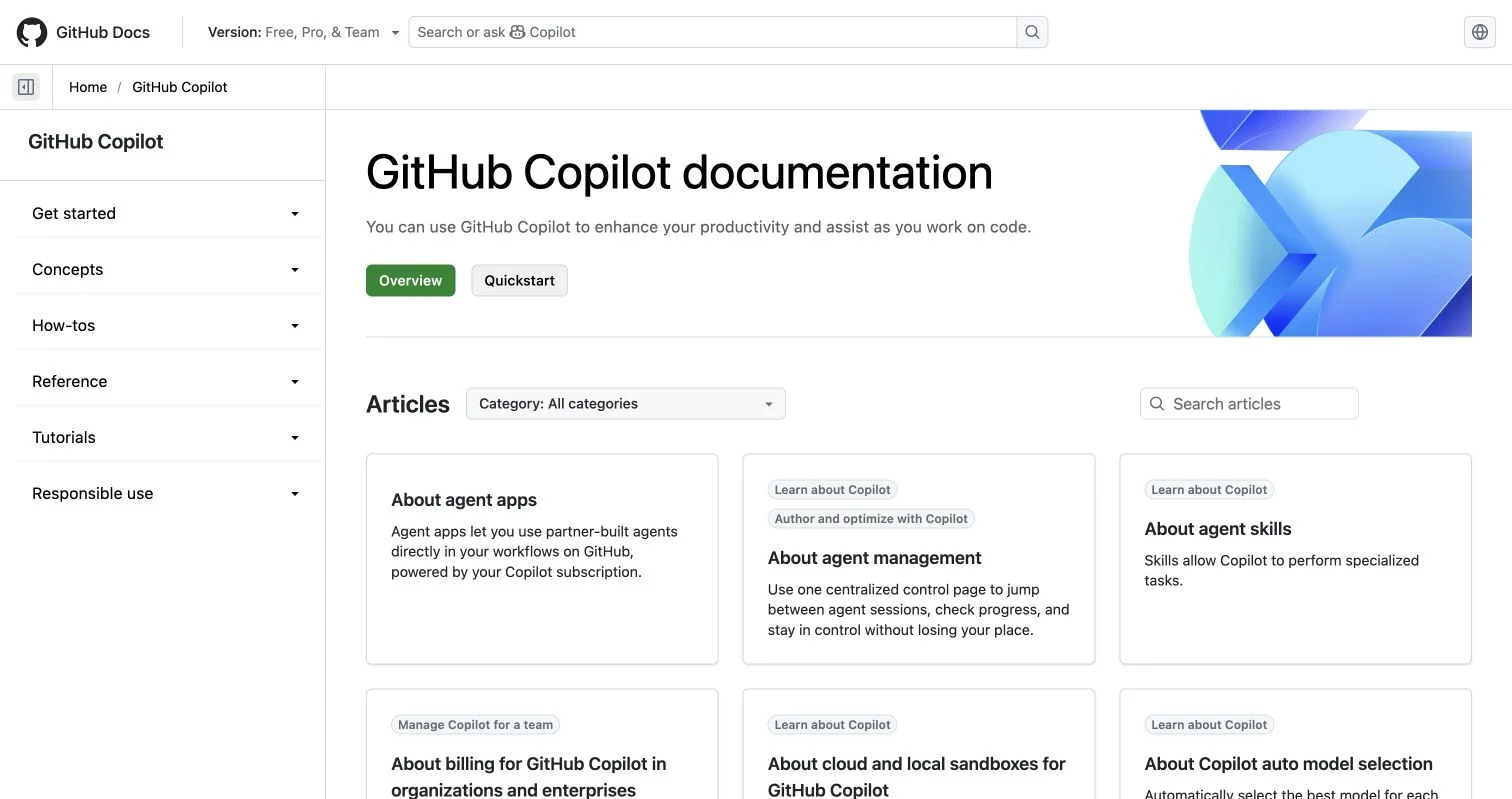Click the 'Use one centralized control page' description

point(919,610)
